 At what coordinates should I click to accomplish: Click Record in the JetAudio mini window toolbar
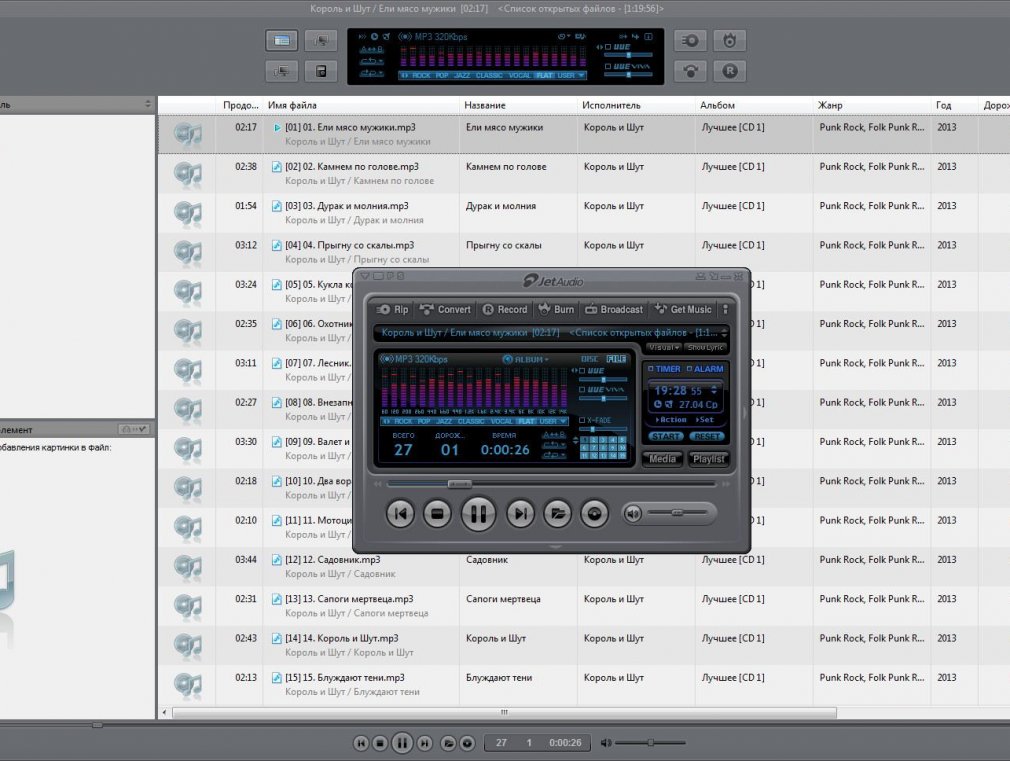tap(505, 309)
